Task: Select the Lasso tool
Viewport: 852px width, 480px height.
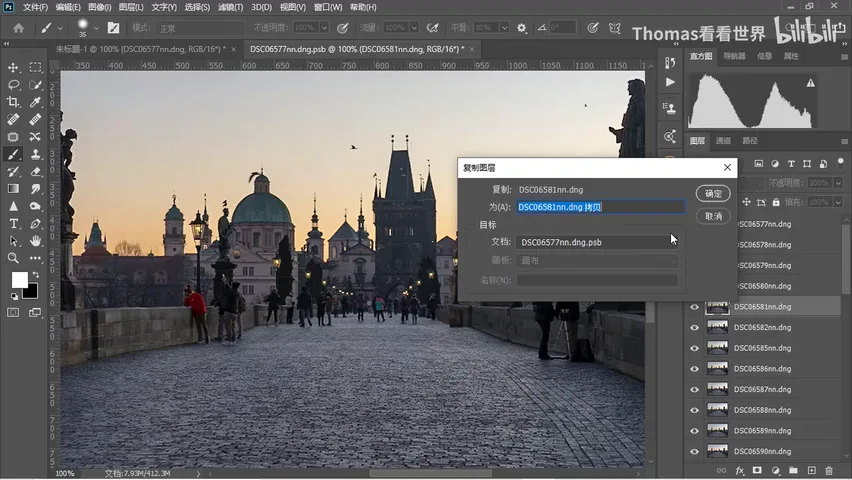Action: [x=13, y=85]
